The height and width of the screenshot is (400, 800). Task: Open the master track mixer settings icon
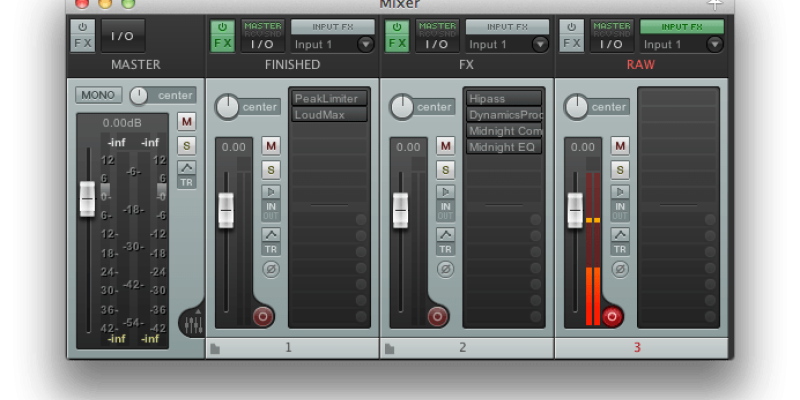point(191,321)
